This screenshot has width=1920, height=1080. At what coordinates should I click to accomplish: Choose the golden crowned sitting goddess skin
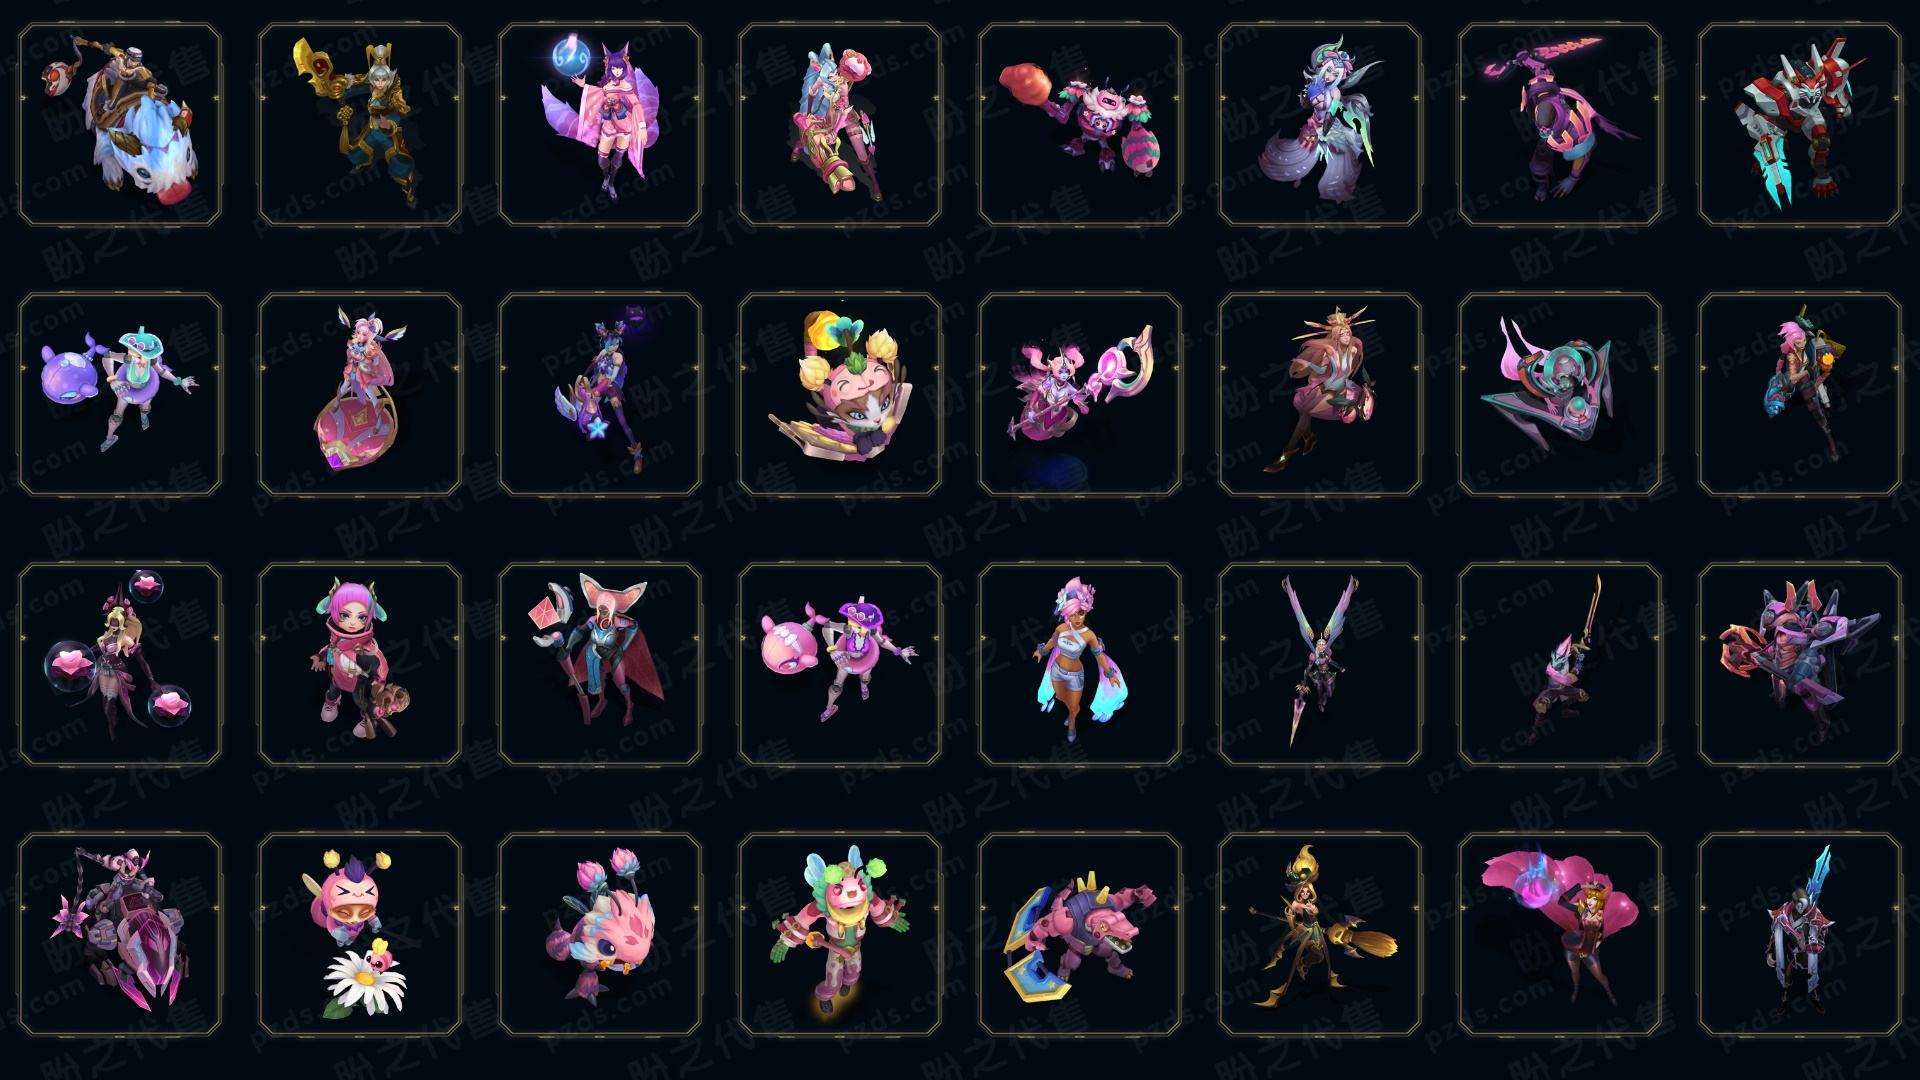click(x=1320, y=394)
